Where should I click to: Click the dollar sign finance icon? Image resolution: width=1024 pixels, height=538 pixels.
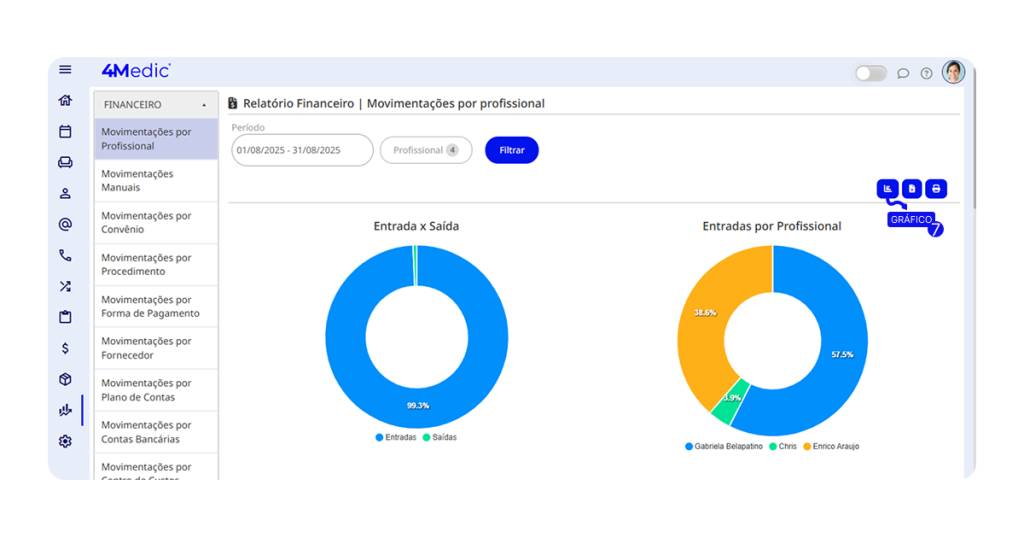(x=65, y=348)
